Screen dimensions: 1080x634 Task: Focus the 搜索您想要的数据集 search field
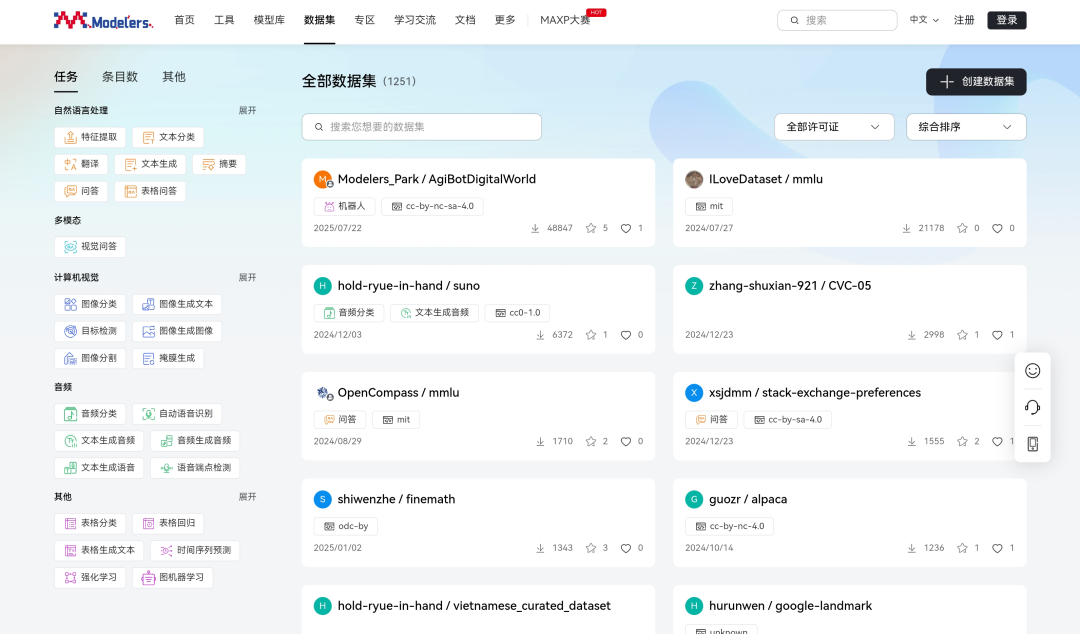pyautogui.click(x=422, y=127)
